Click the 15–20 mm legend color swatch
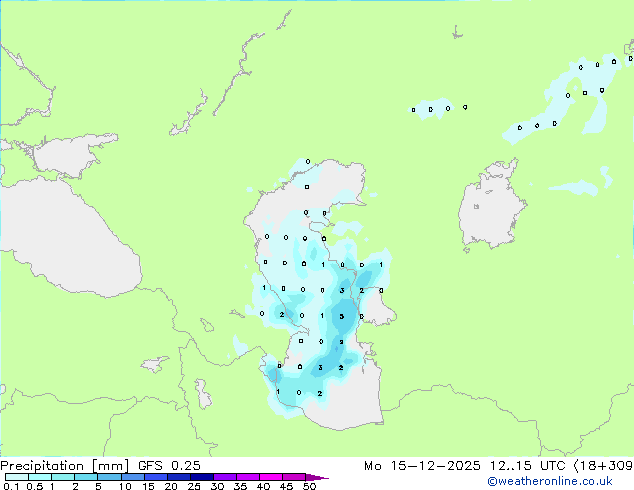Screen dimensions: 634x490 pos(155,477)
